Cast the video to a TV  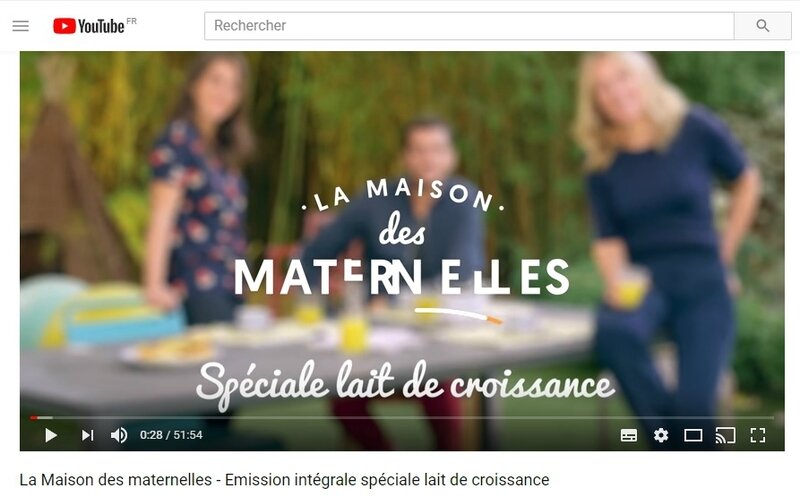click(725, 435)
